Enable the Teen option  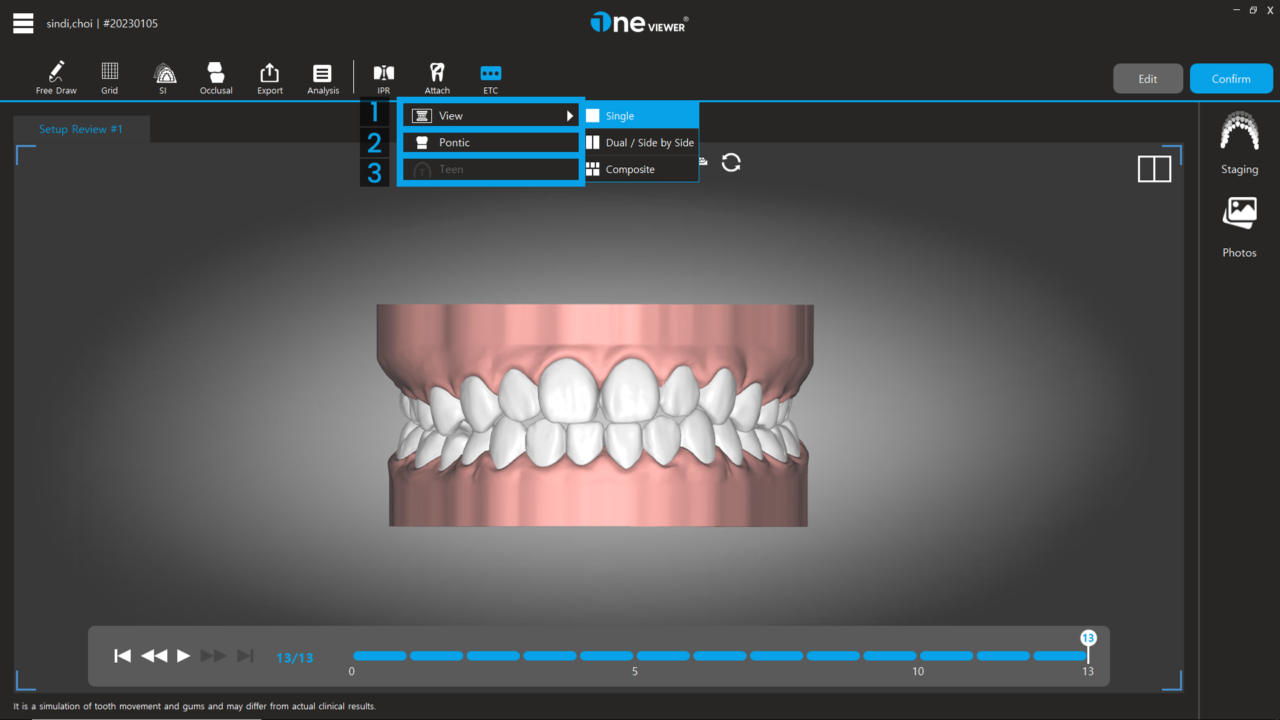[x=490, y=169]
